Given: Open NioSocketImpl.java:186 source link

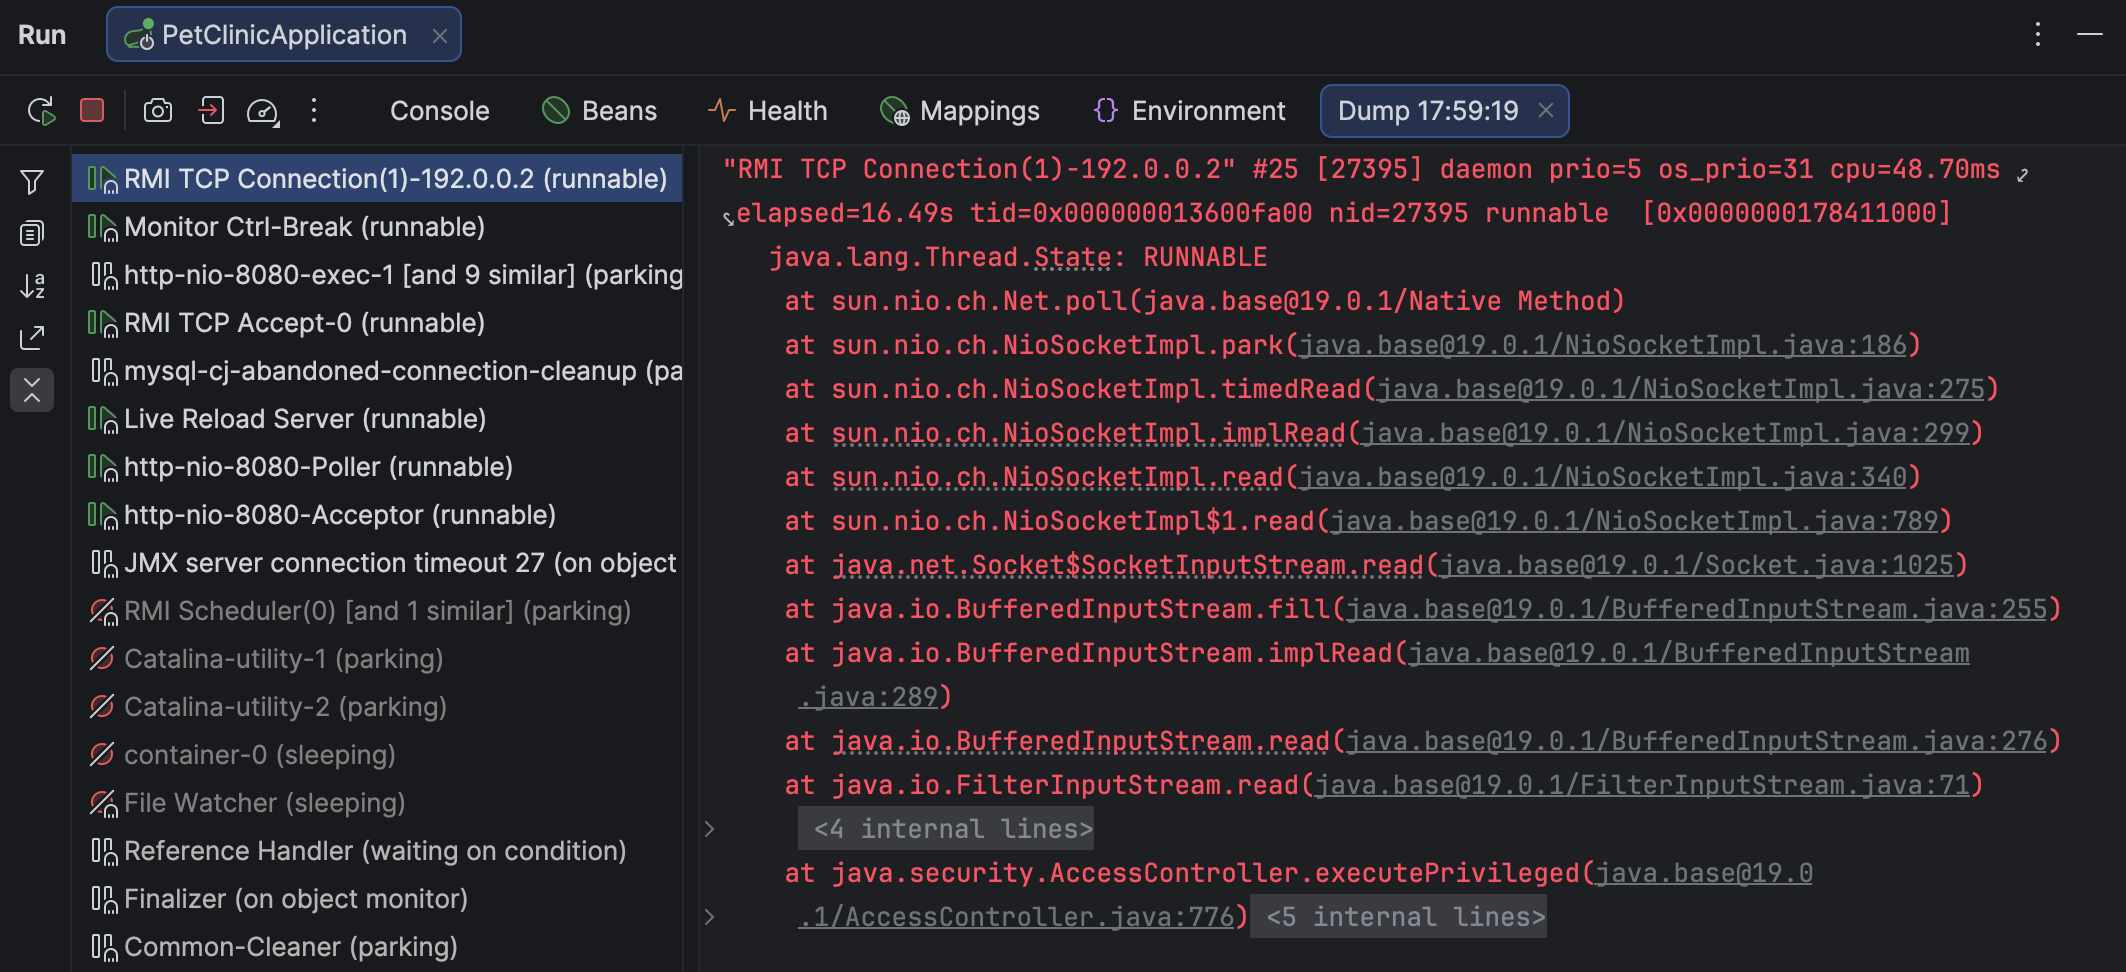Looking at the screenshot, I should pyautogui.click(x=1600, y=344).
